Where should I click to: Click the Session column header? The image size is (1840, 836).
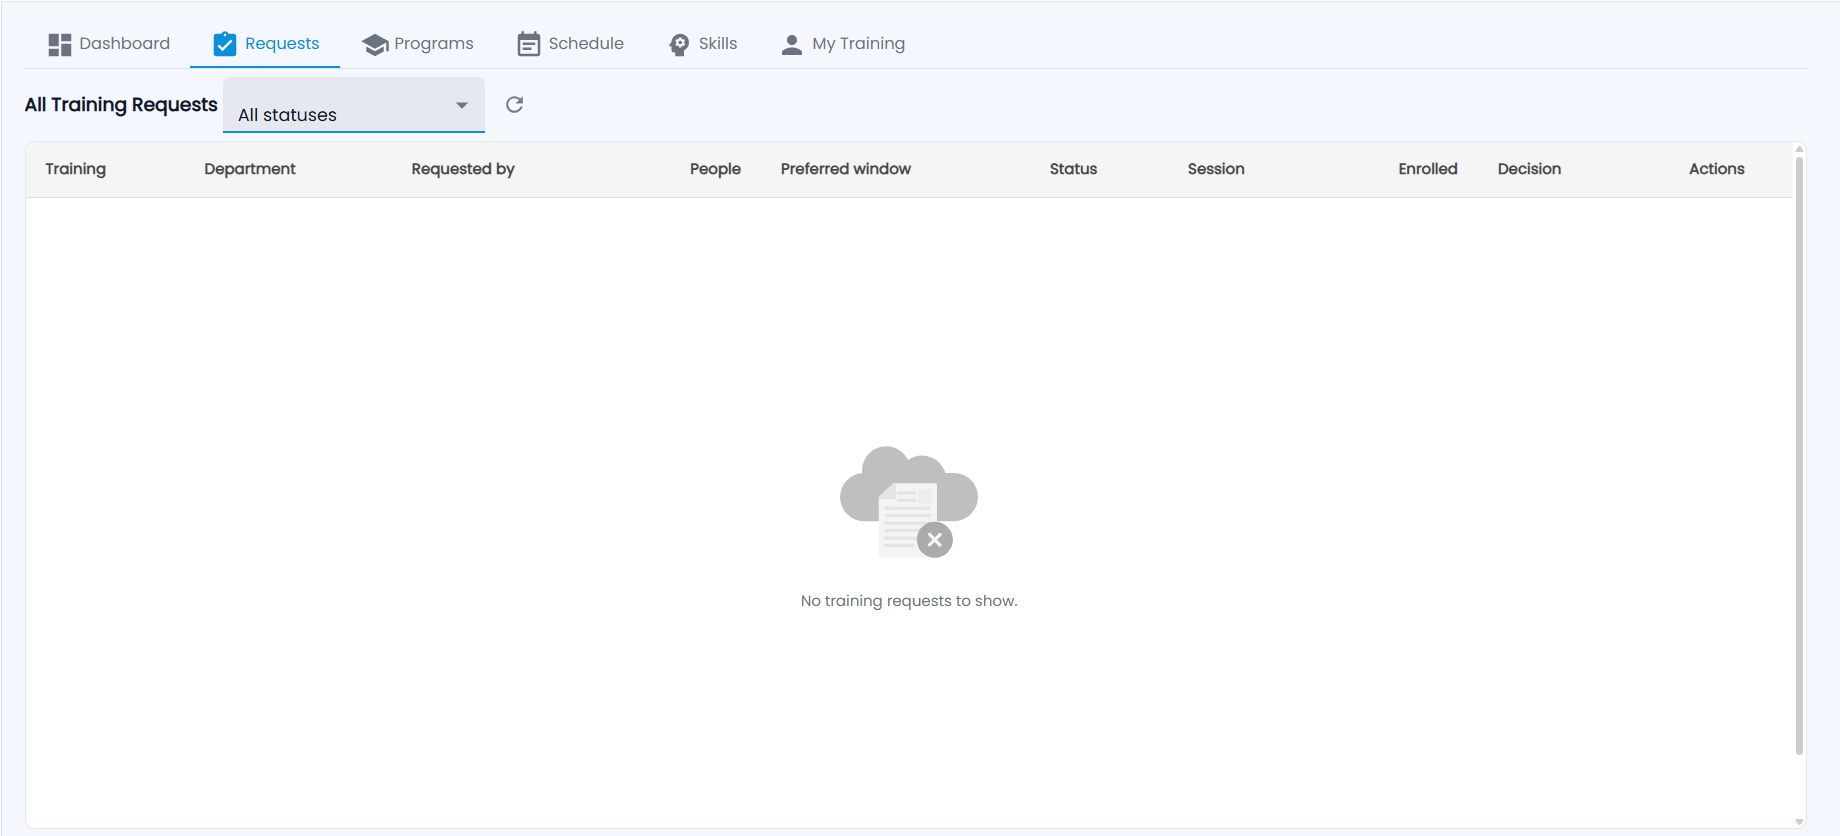[1216, 169]
